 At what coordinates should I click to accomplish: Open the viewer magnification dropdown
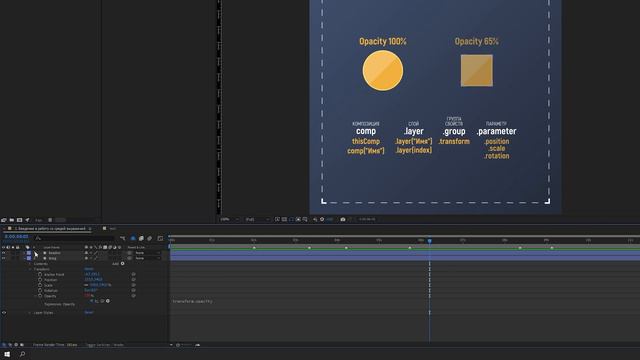pos(230,219)
